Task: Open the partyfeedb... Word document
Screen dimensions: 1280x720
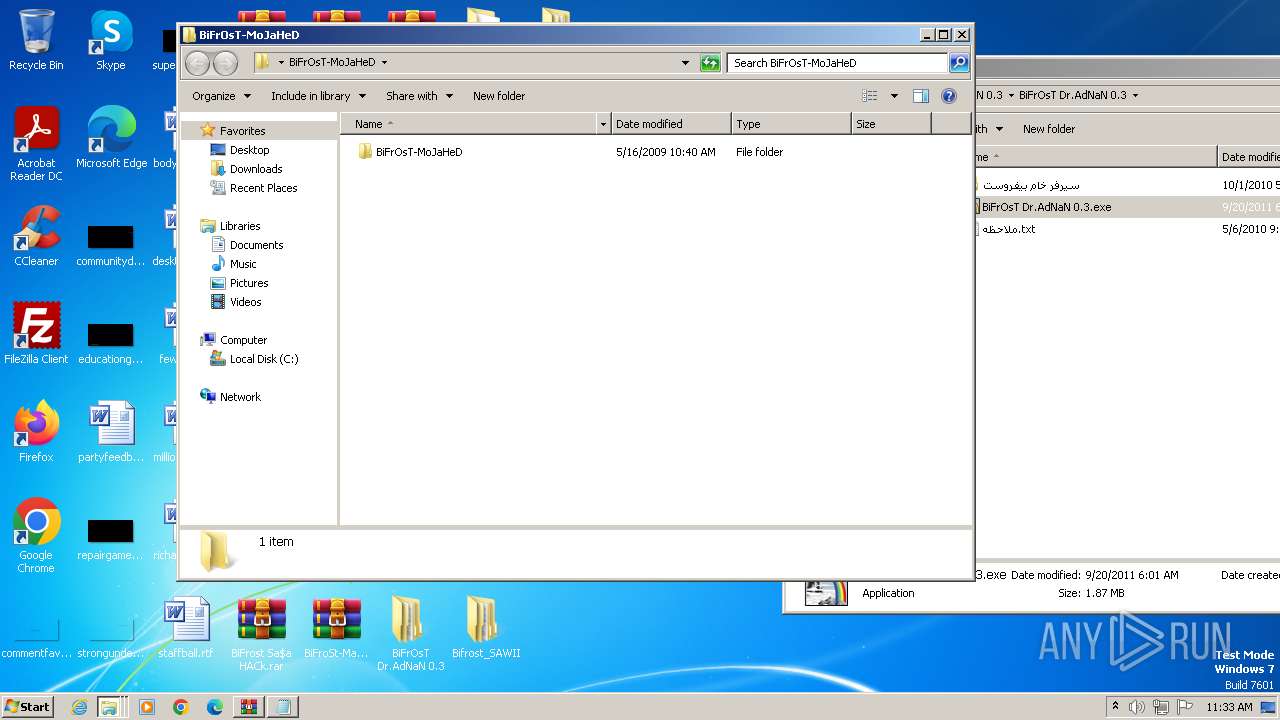Action: tap(111, 431)
